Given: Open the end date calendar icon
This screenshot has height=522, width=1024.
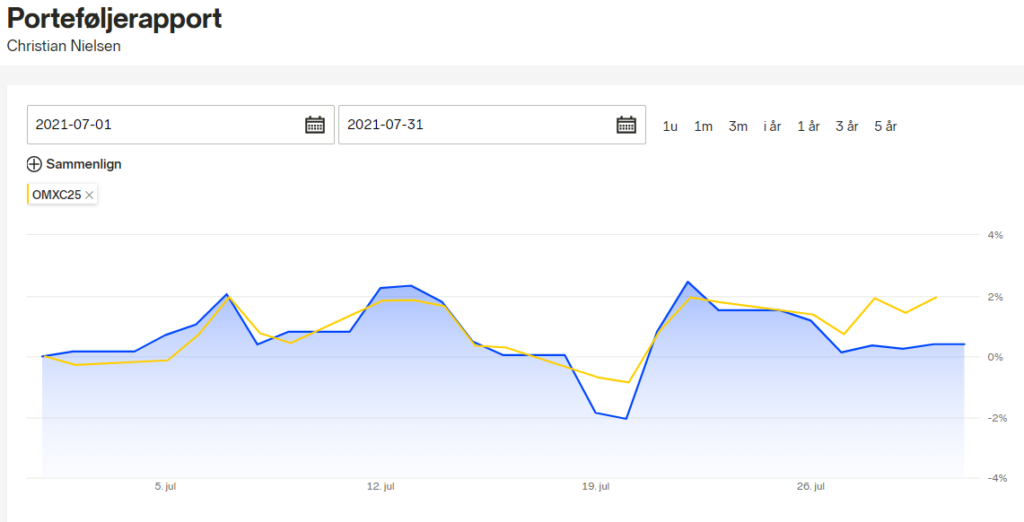Looking at the screenshot, I should coord(626,124).
